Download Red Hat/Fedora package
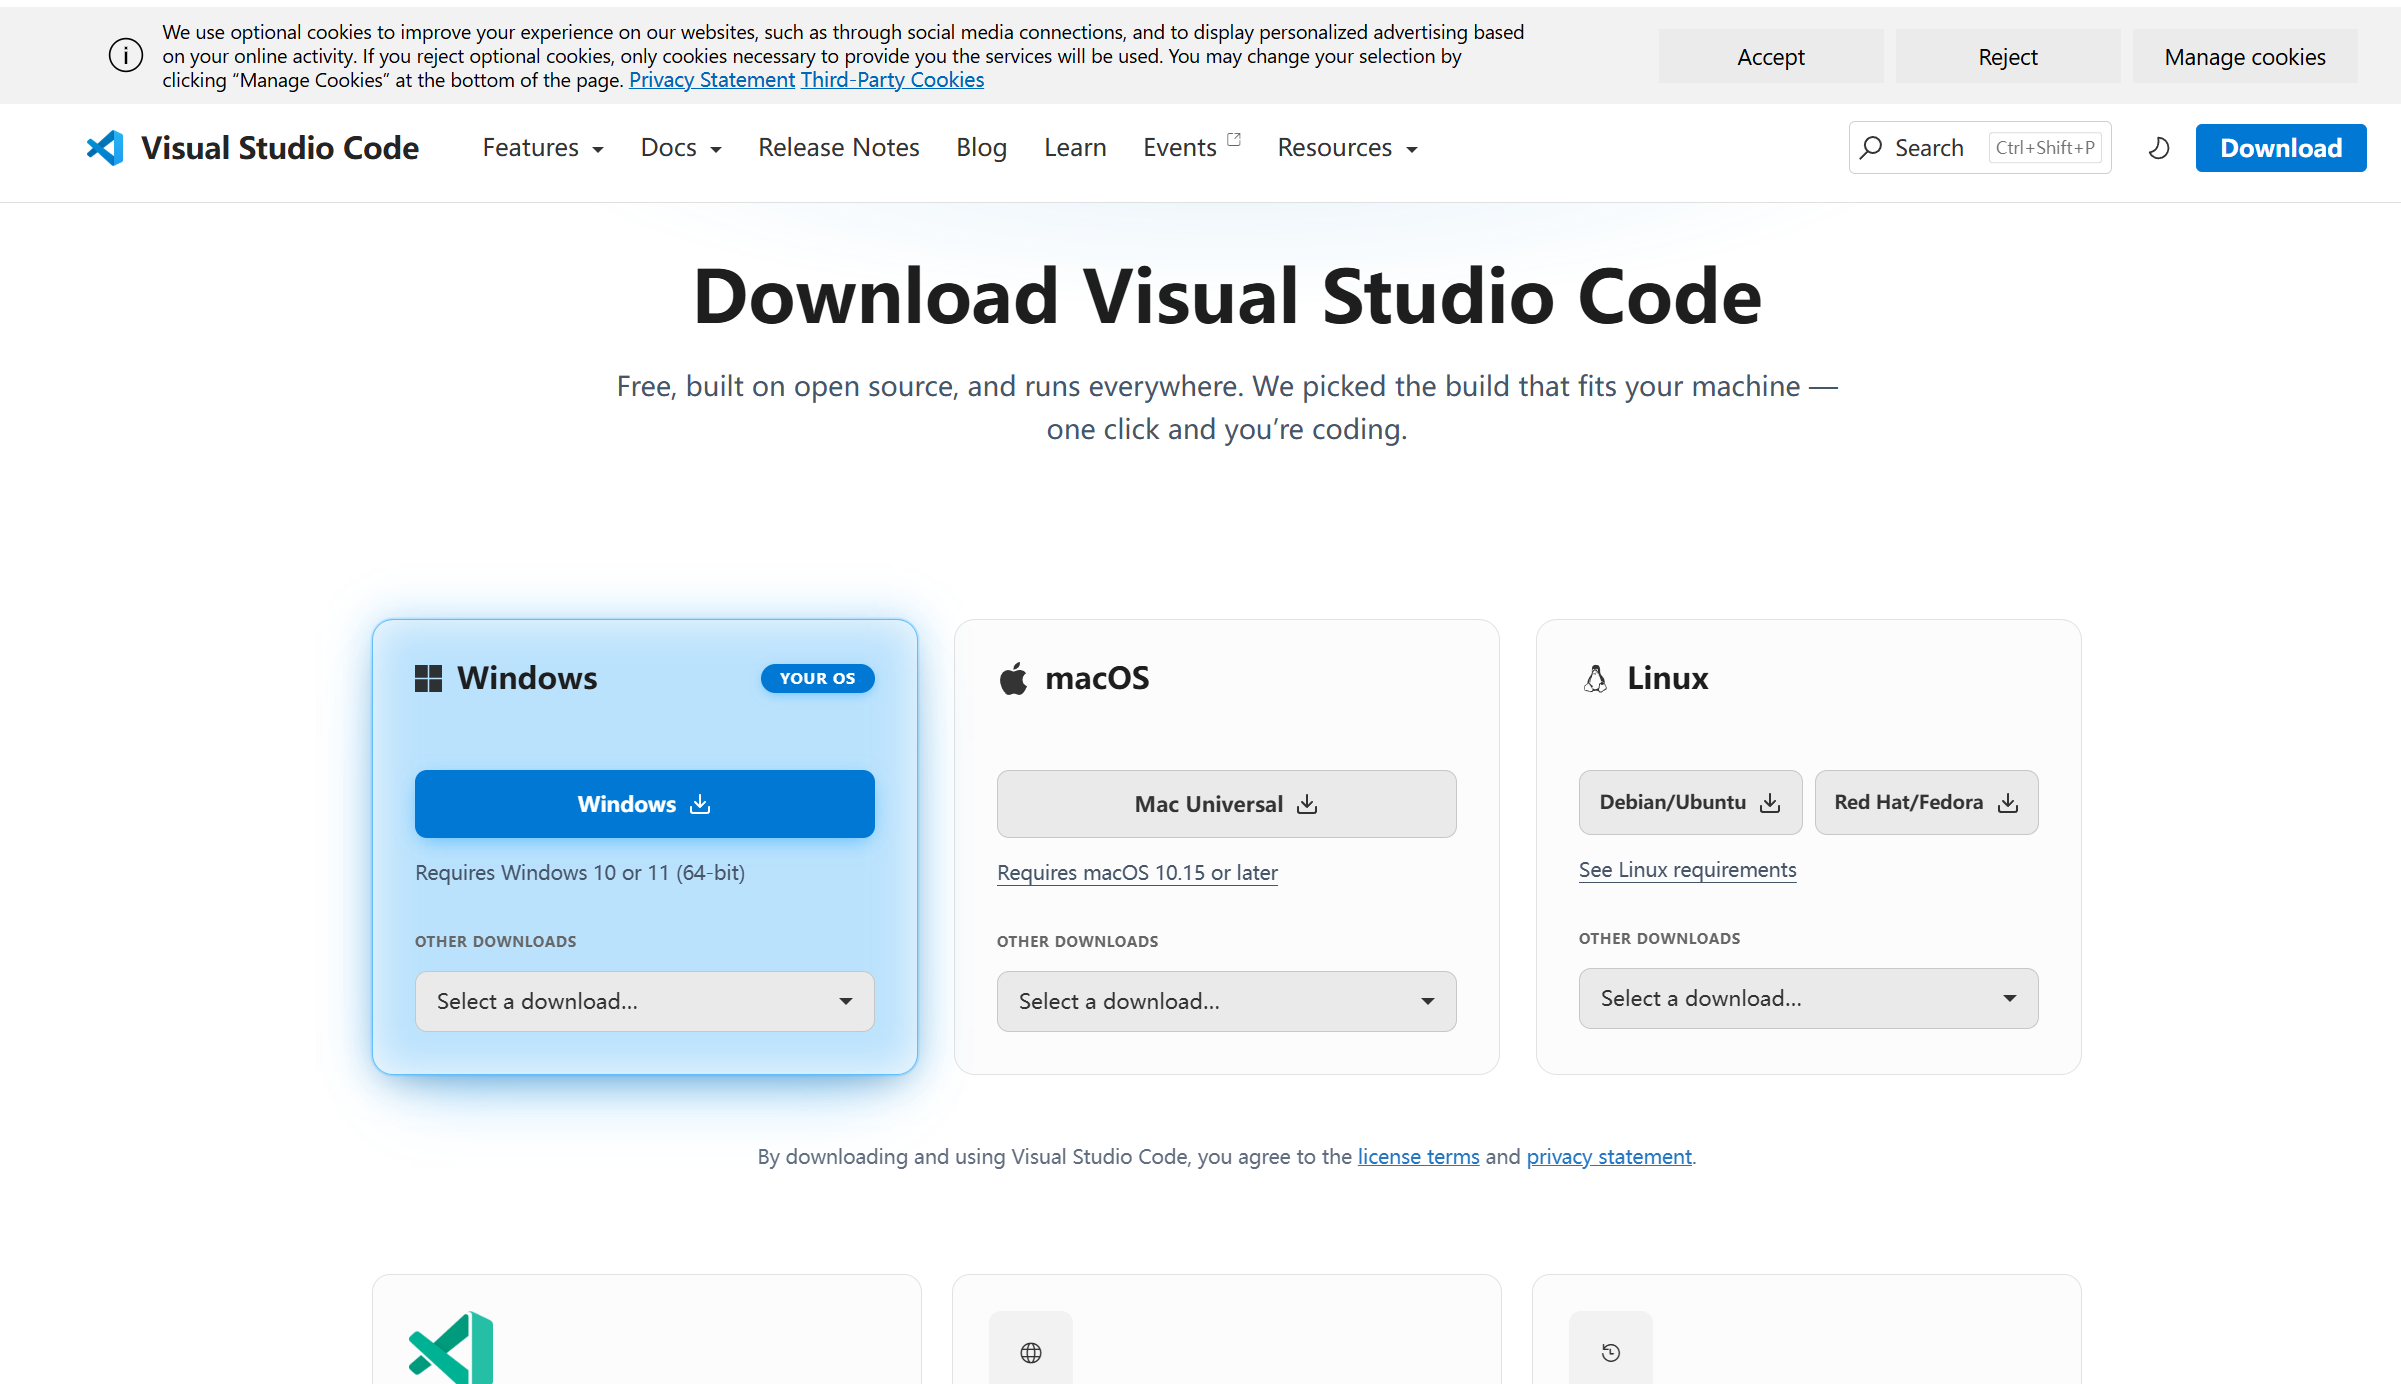Screen dimensions: 2401x1384 (1927, 802)
